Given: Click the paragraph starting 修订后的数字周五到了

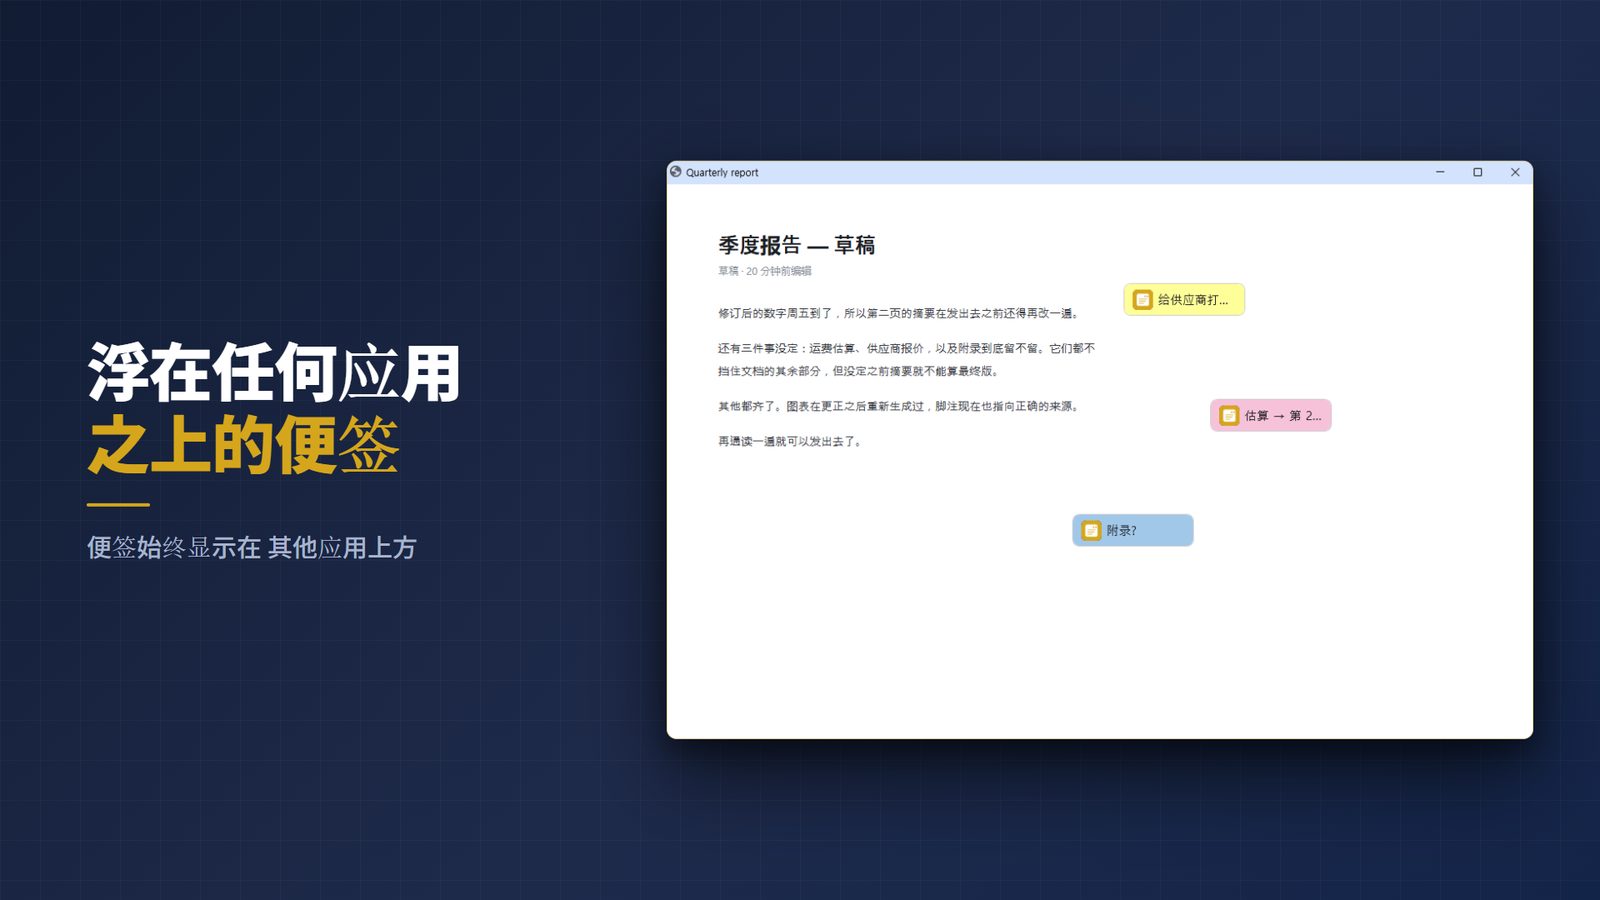Looking at the screenshot, I should 900,313.
